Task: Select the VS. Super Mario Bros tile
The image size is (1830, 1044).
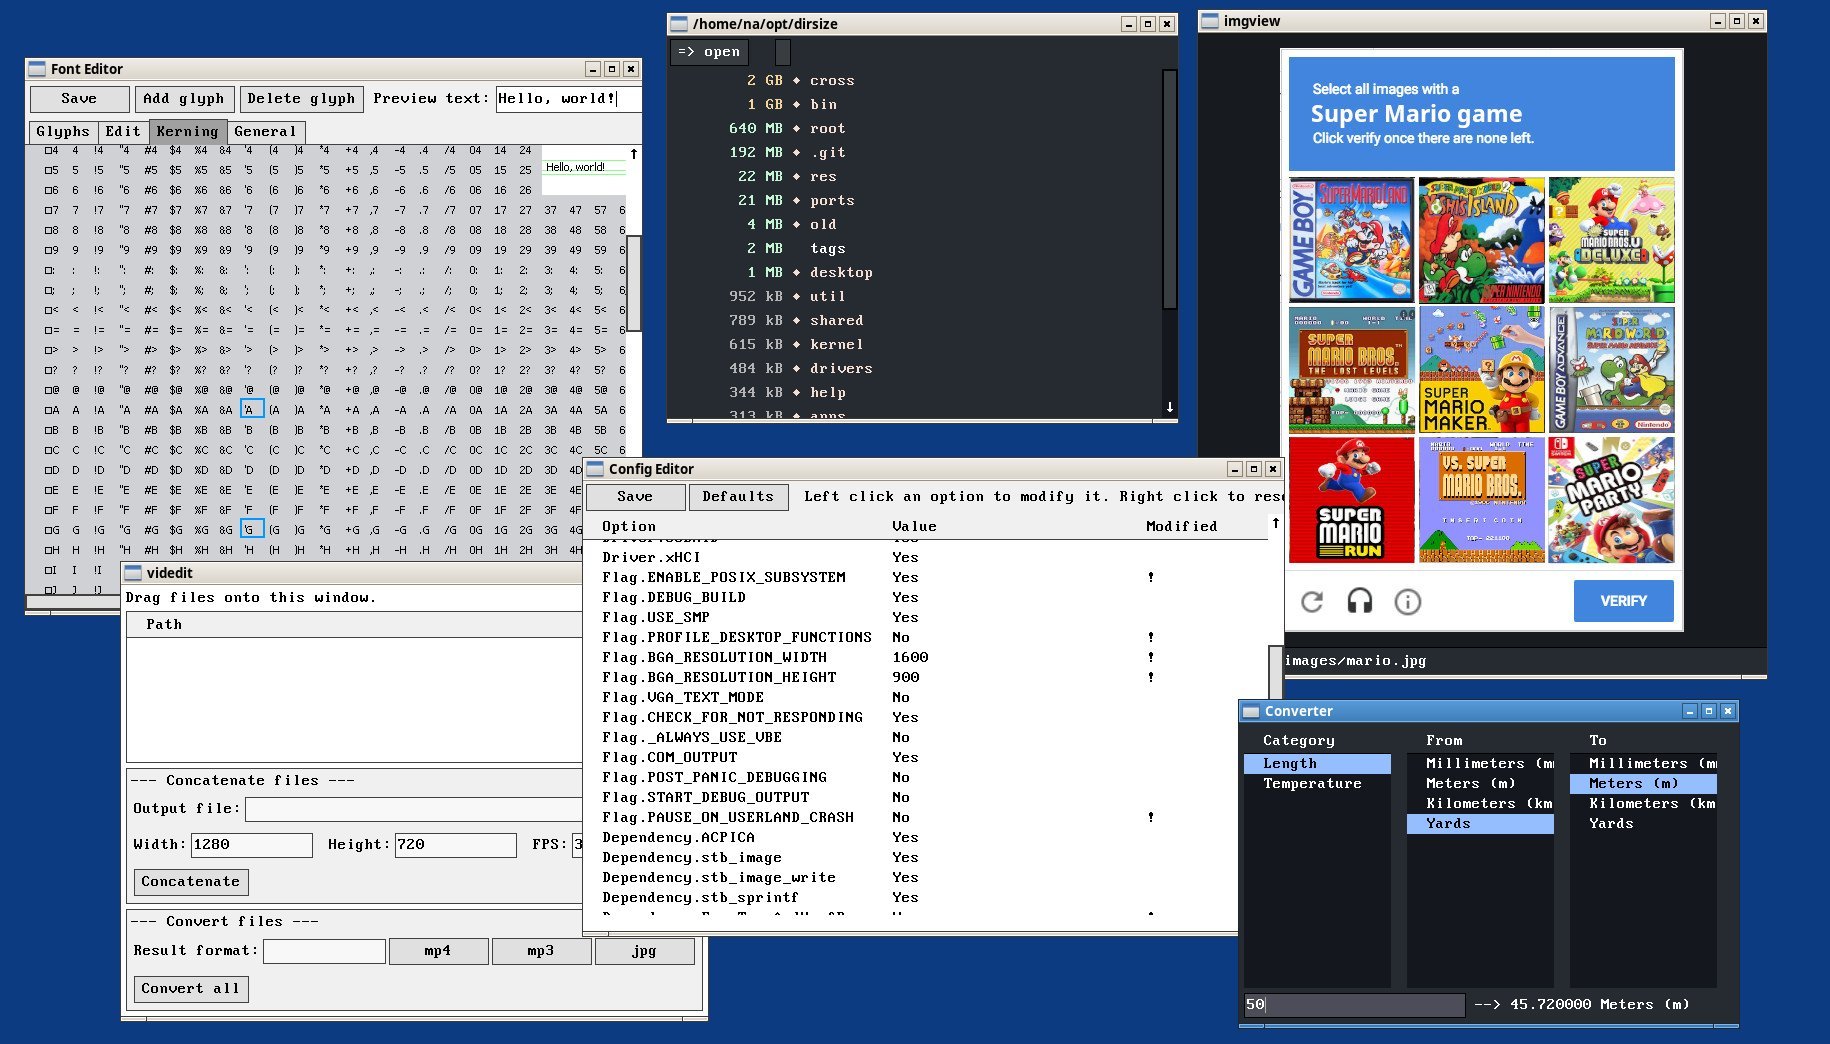Action: tap(1481, 500)
